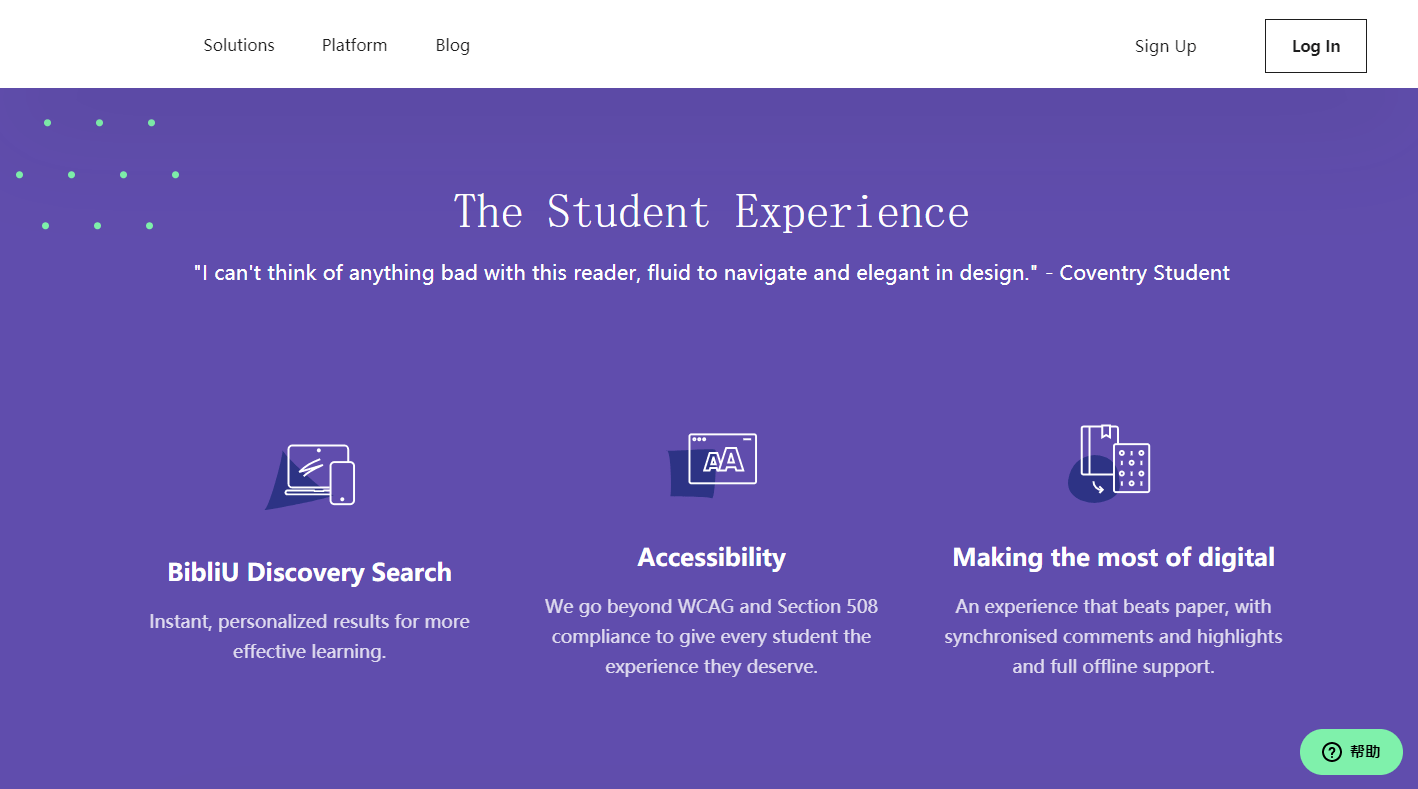Click the Accessibility AA font-size icon
Screen dimensions: 1418x789
click(x=712, y=465)
